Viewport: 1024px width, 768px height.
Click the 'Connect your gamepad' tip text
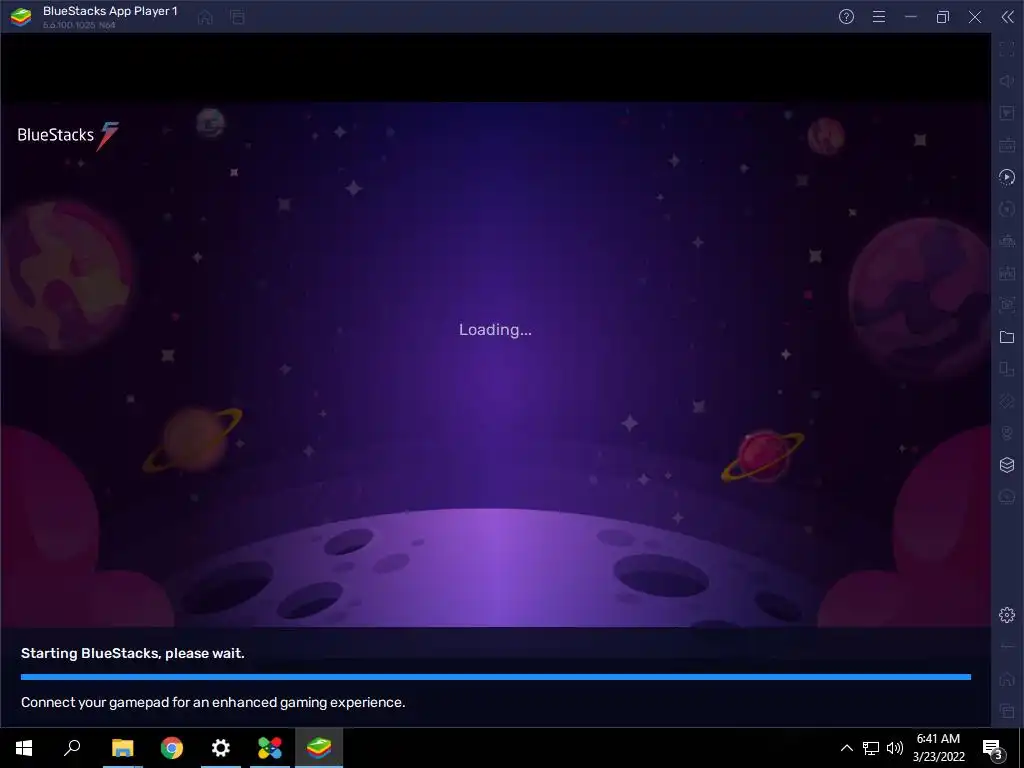[213, 703]
